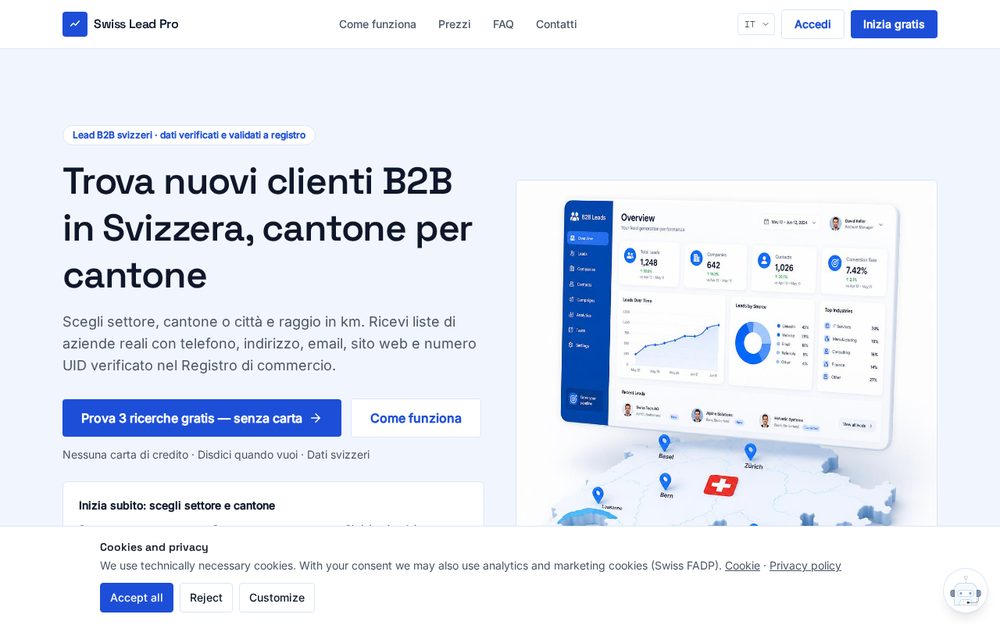Click text Nessuna carta di credito line
Image resolution: width=1000 pixels, height=625 pixels.
point(216,455)
